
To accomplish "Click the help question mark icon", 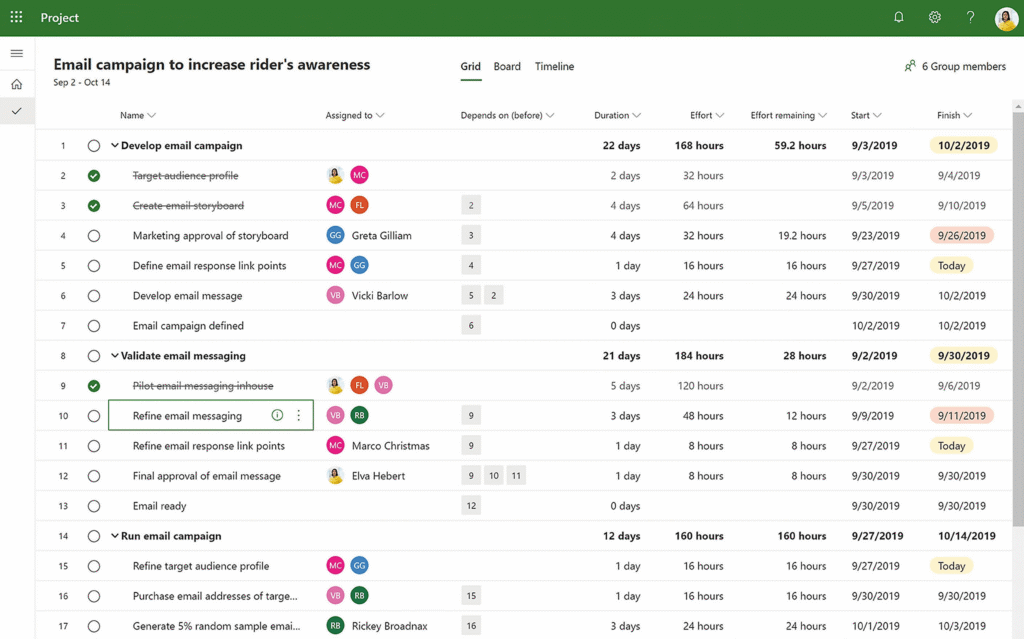I will [x=970, y=18].
